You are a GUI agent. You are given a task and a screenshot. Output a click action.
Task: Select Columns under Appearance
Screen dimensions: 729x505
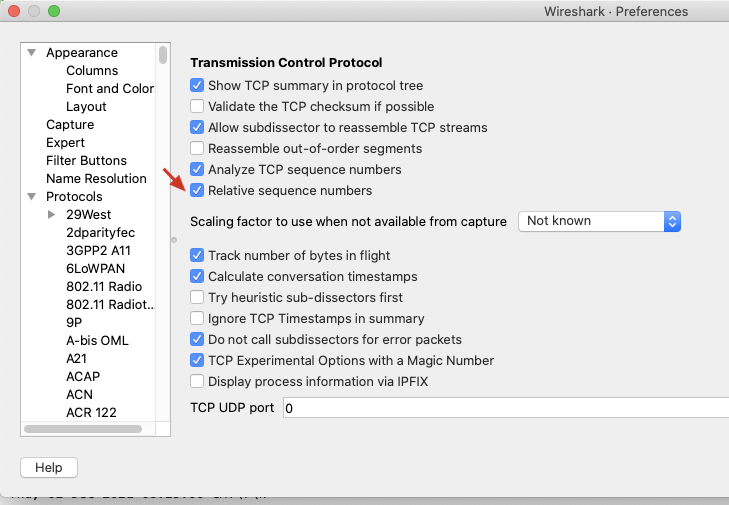92,71
